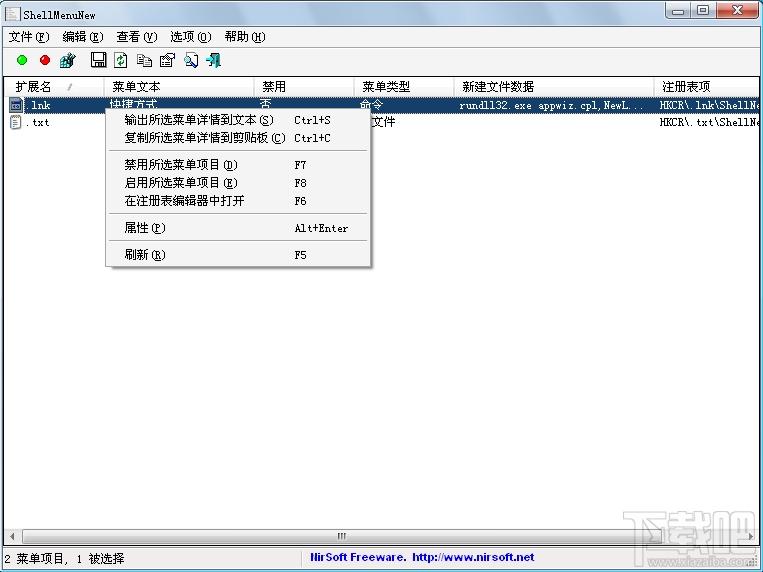Viewport: 763px width, 572px height.
Task: Select 启用所选菜单项目 in context menu
Action: 238,183
